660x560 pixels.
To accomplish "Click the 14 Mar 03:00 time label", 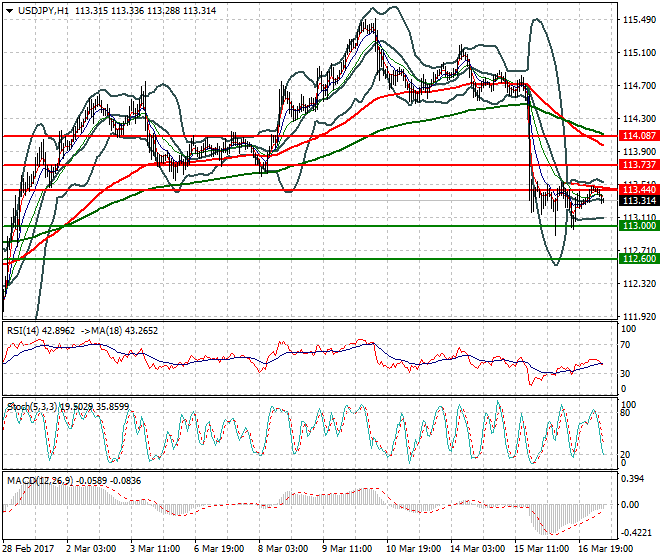I will (477, 549).
